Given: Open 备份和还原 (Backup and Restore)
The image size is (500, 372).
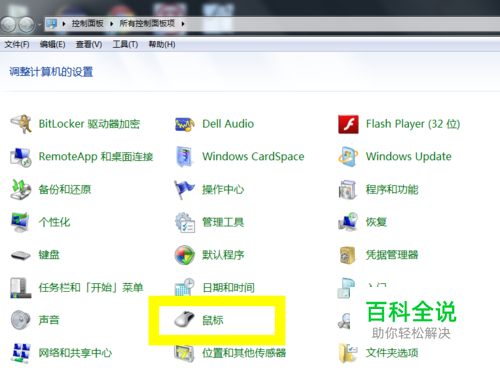Looking at the screenshot, I should (x=51, y=189).
